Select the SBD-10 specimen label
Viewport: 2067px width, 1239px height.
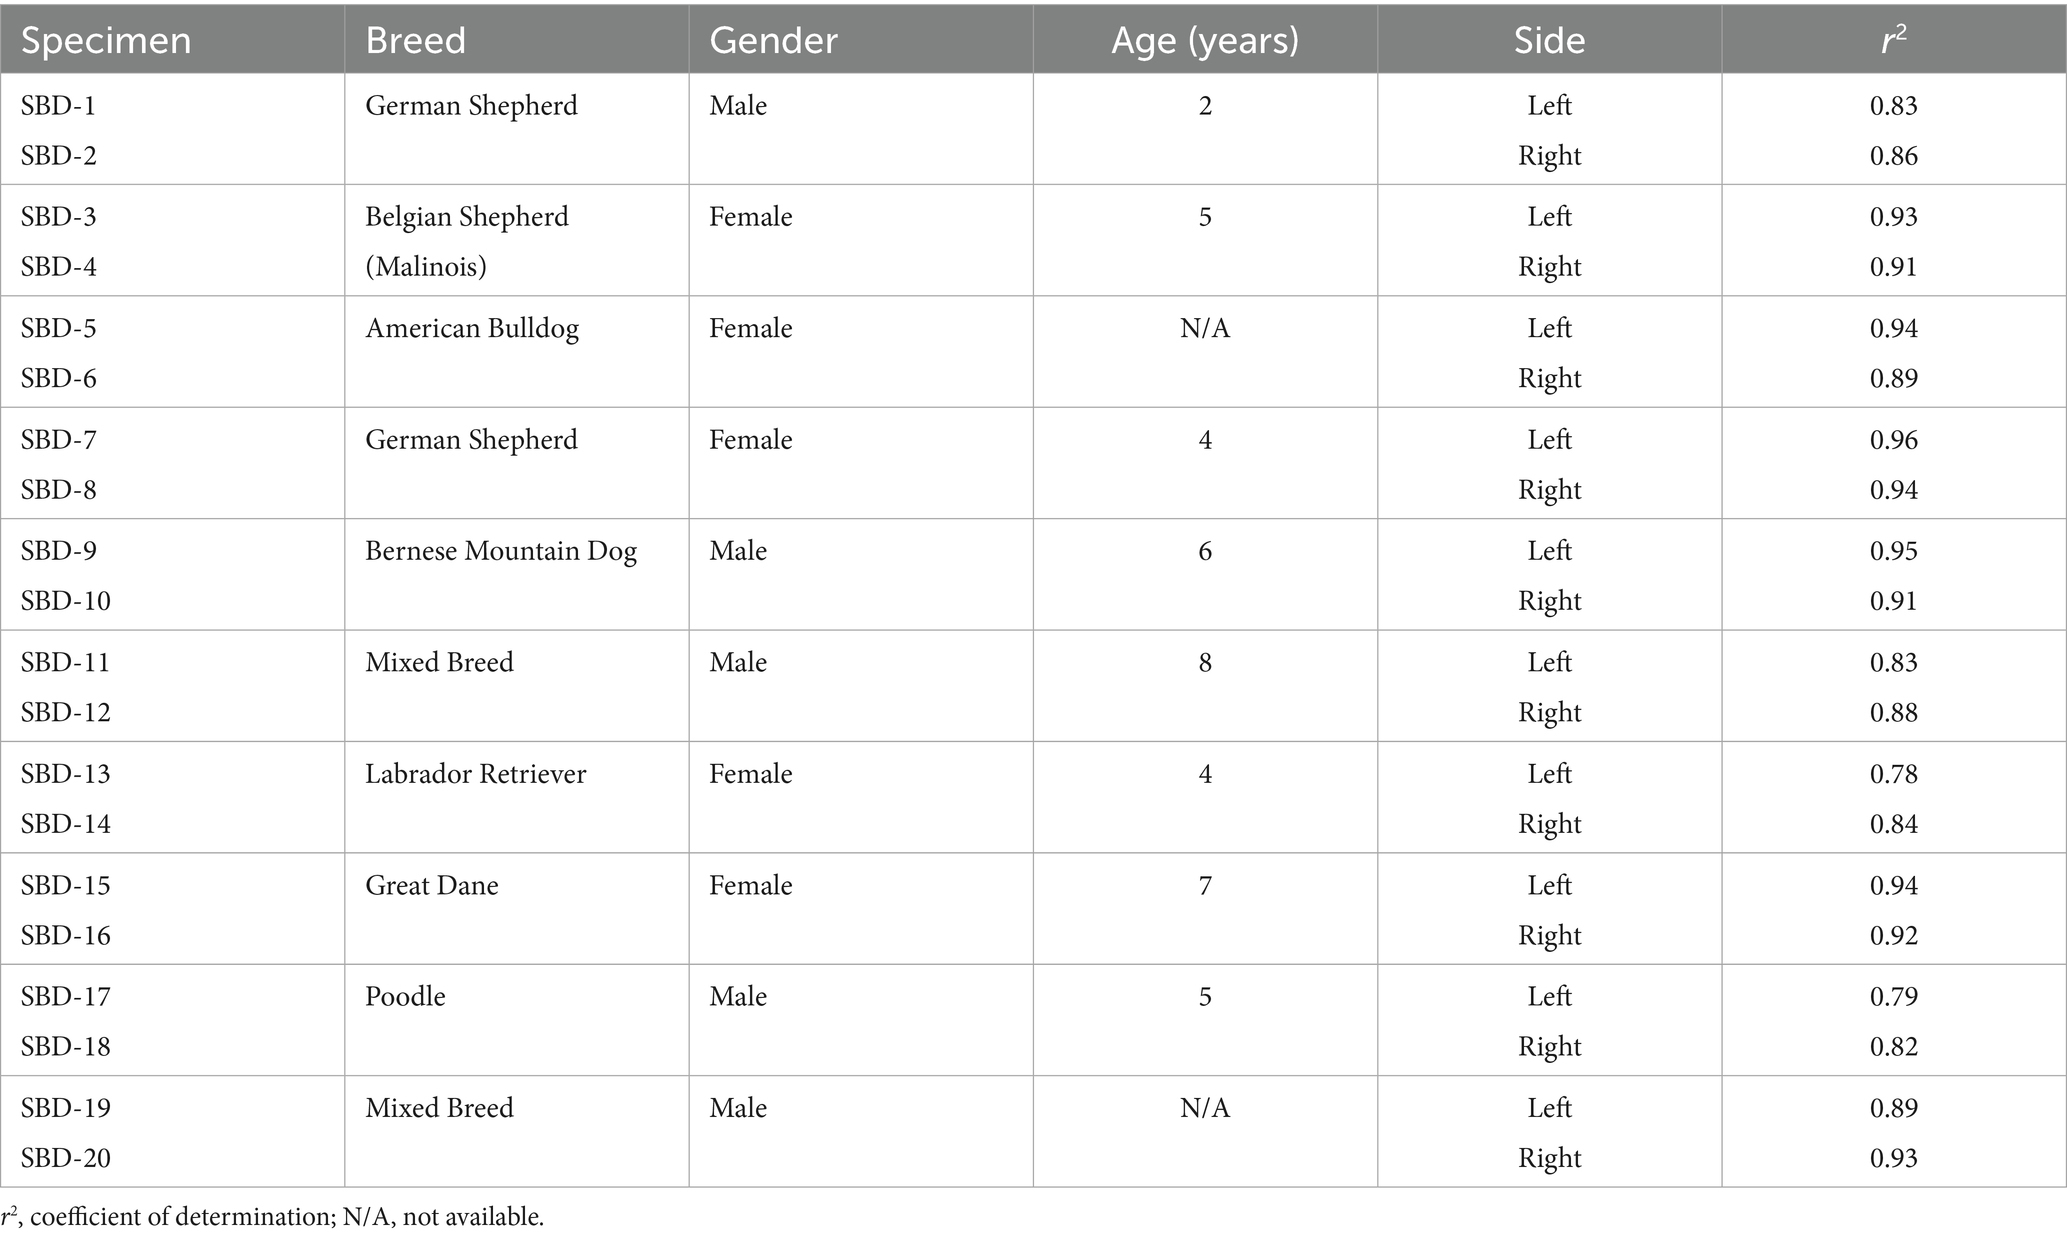66,601
